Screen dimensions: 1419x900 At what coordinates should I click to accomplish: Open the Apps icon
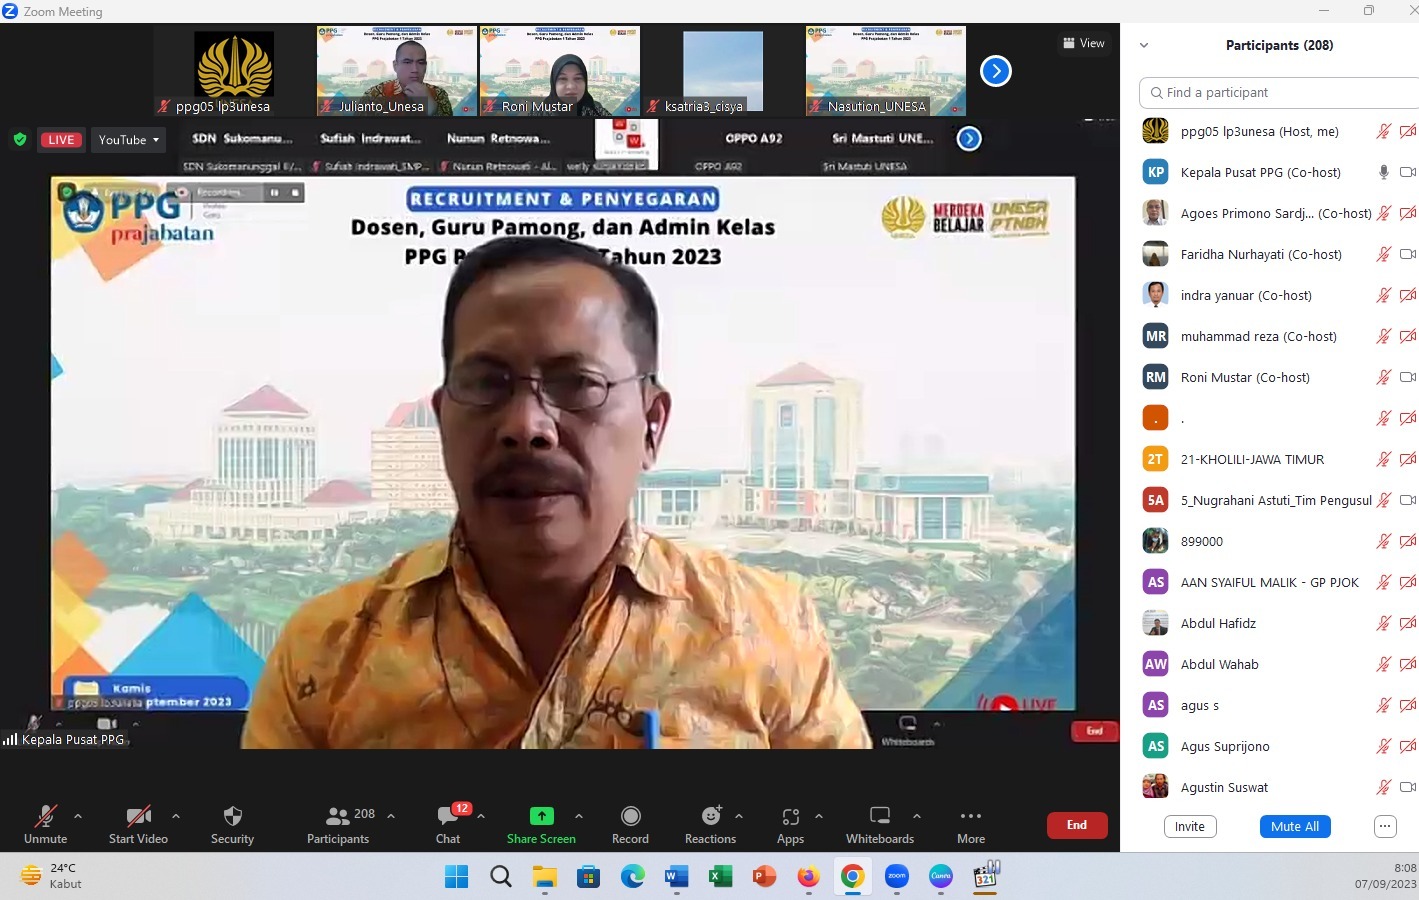pyautogui.click(x=791, y=816)
